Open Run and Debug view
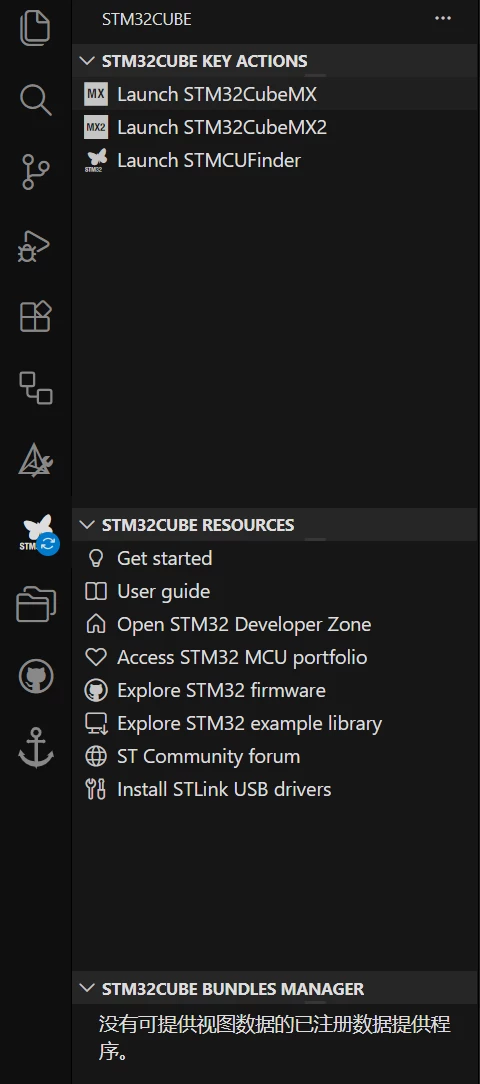 pyautogui.click(x=34, y=245)
